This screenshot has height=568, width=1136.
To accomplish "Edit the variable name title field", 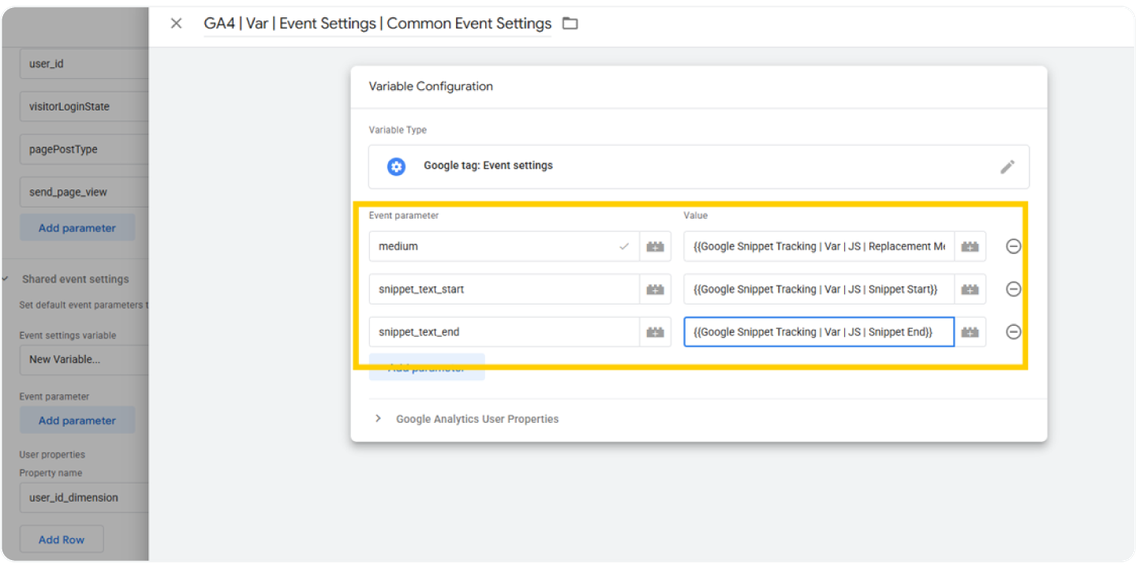I will click(377, 24).
